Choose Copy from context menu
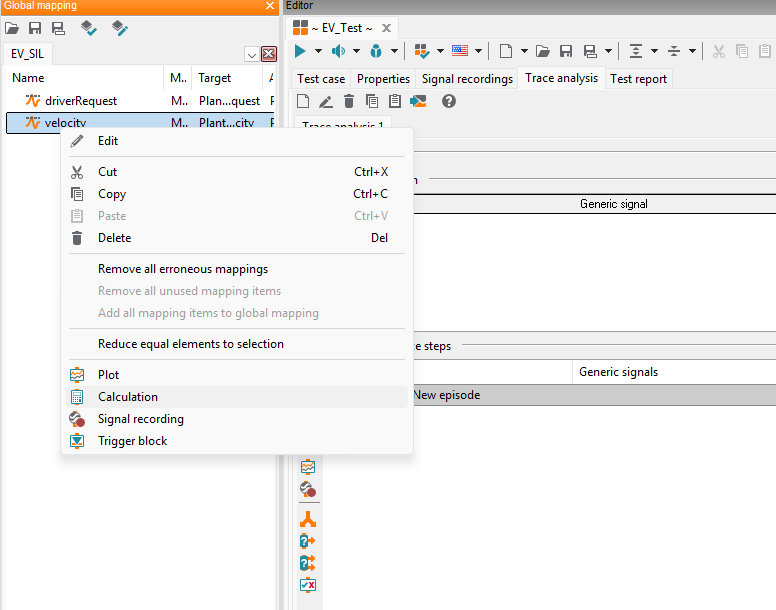This screenshot has width=776, height=610. pyautogui.click(x=237, y=194)
